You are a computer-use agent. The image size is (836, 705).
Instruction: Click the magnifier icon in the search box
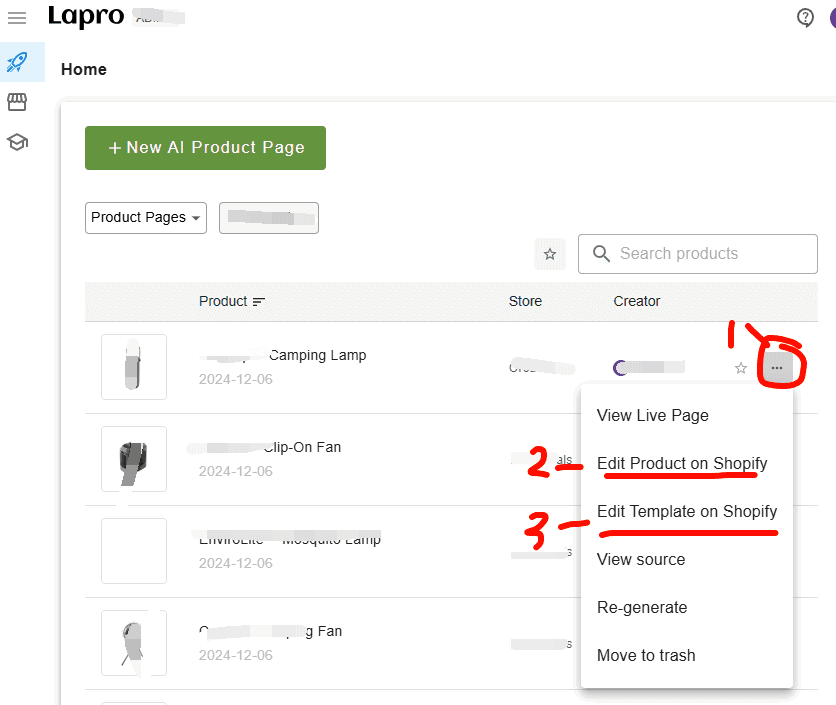pos(601,253)
